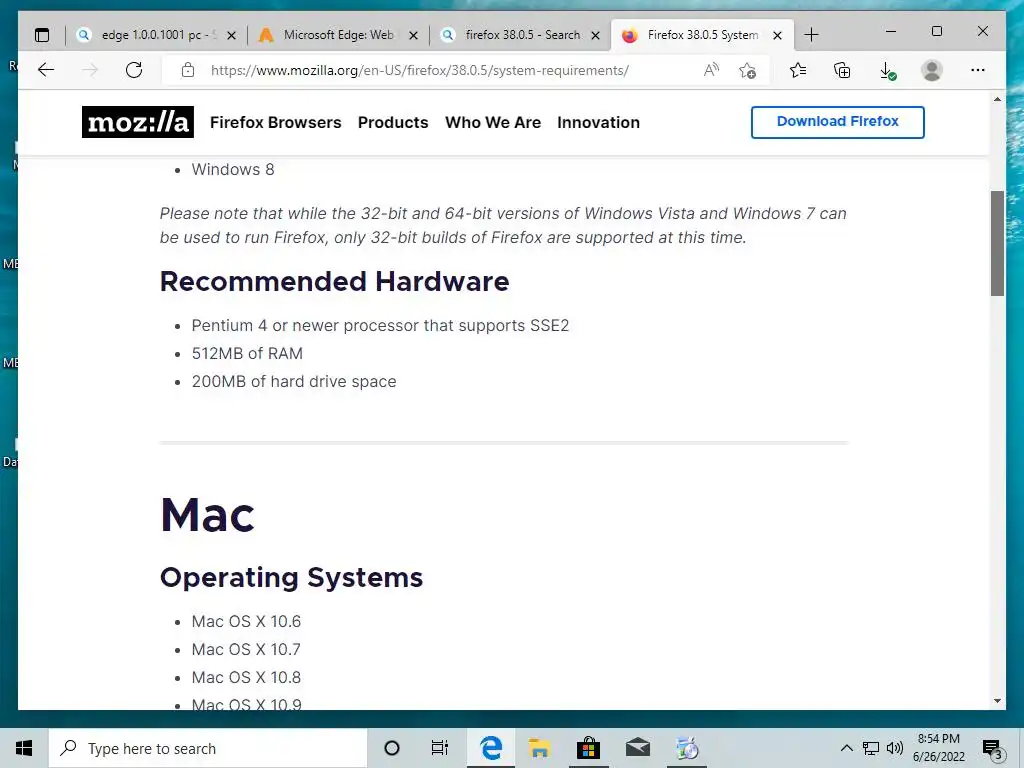Open Collections panel
The image size is (1024, 768).
(x=842, y=70)
